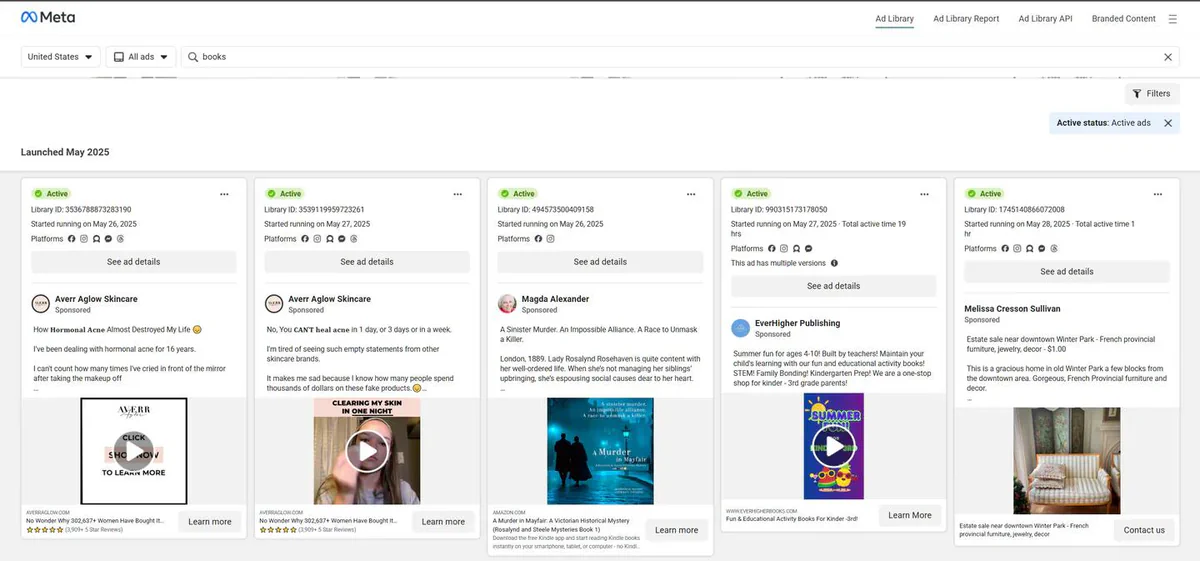Switch to the Ad Library tab
This screenshot has width=1200, height=561.
pyautogui.click(x=894, y=19)
